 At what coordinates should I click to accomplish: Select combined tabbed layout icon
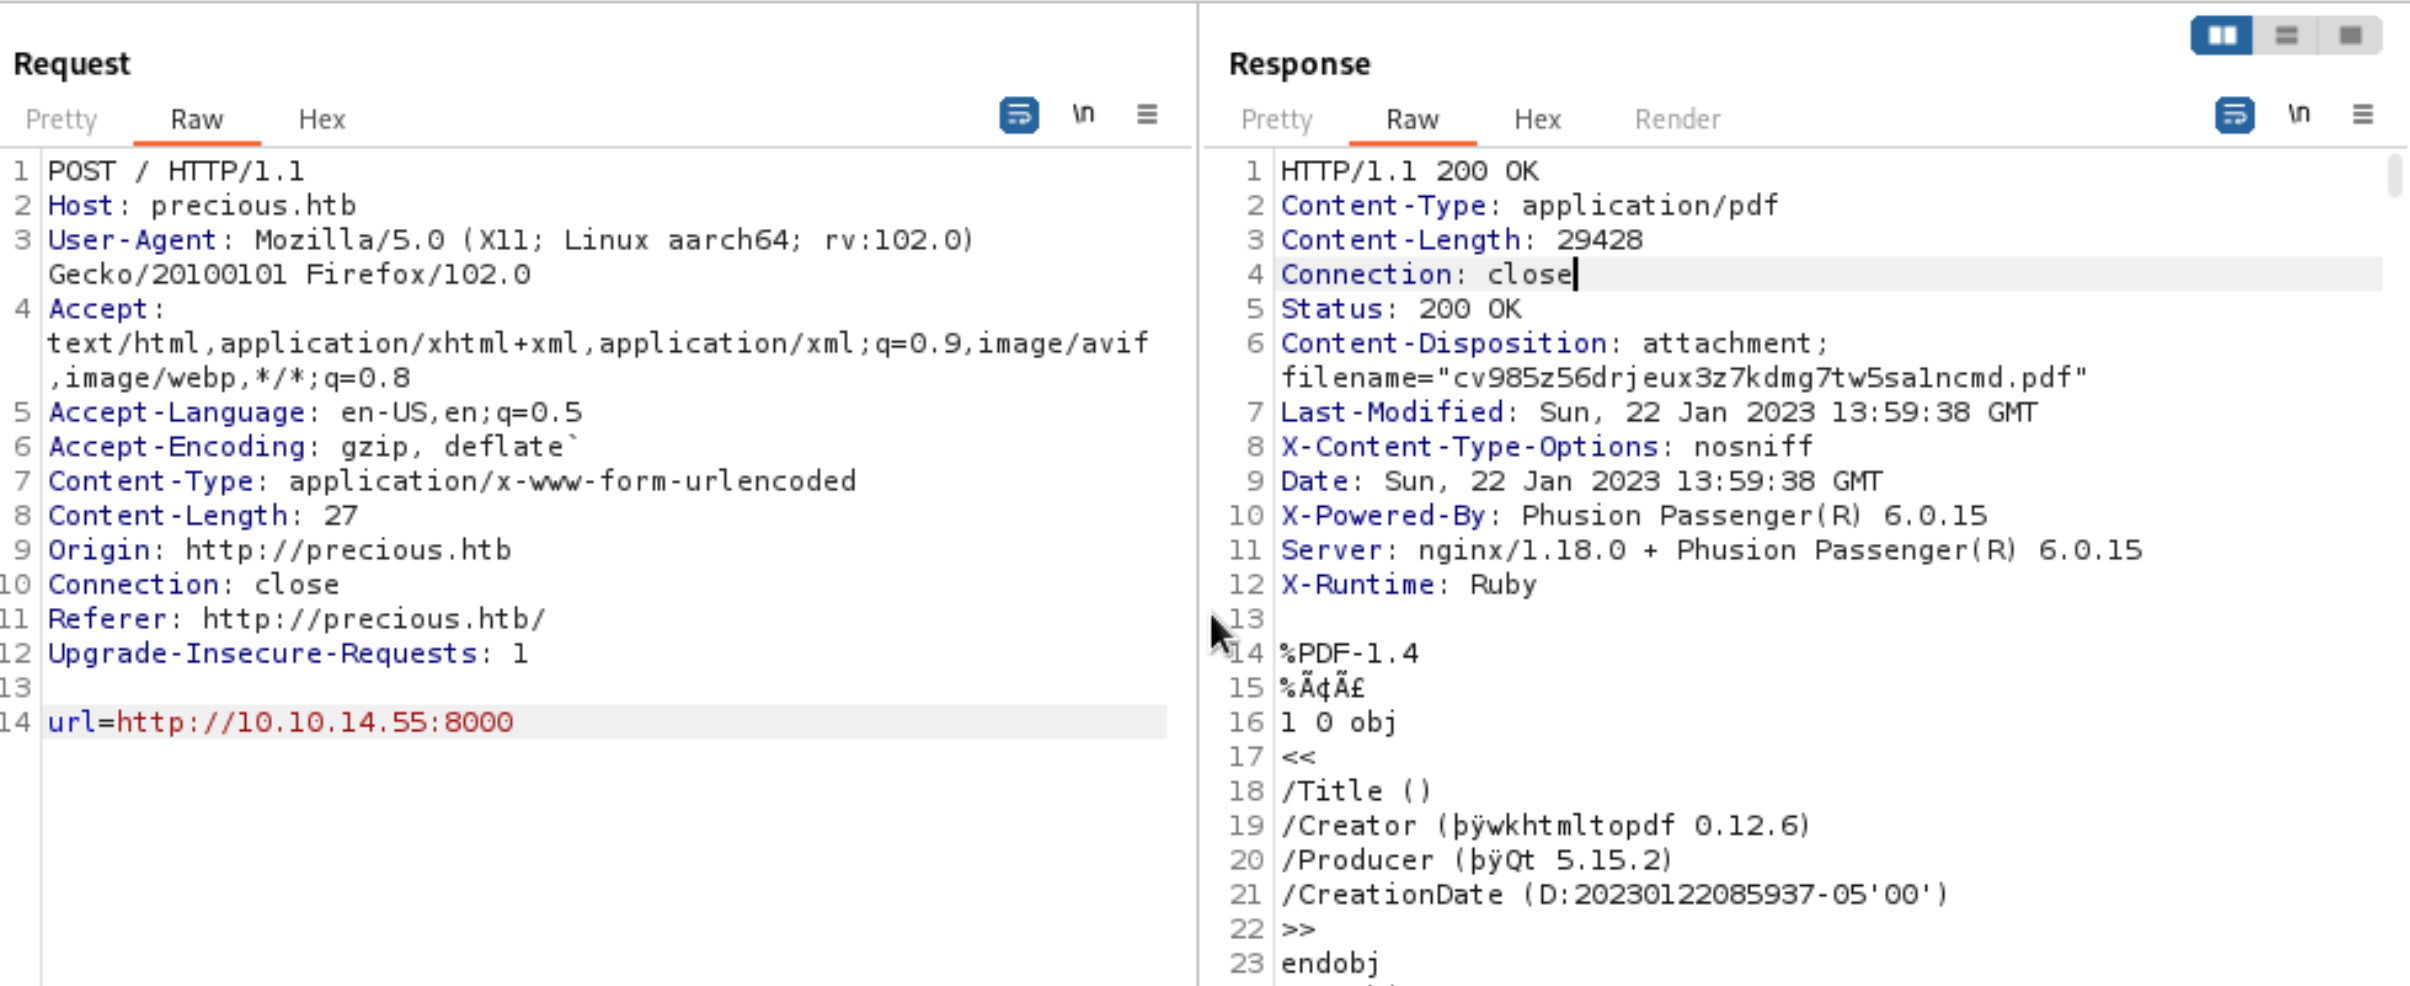pyautogui.click(x=2350, y=36)
